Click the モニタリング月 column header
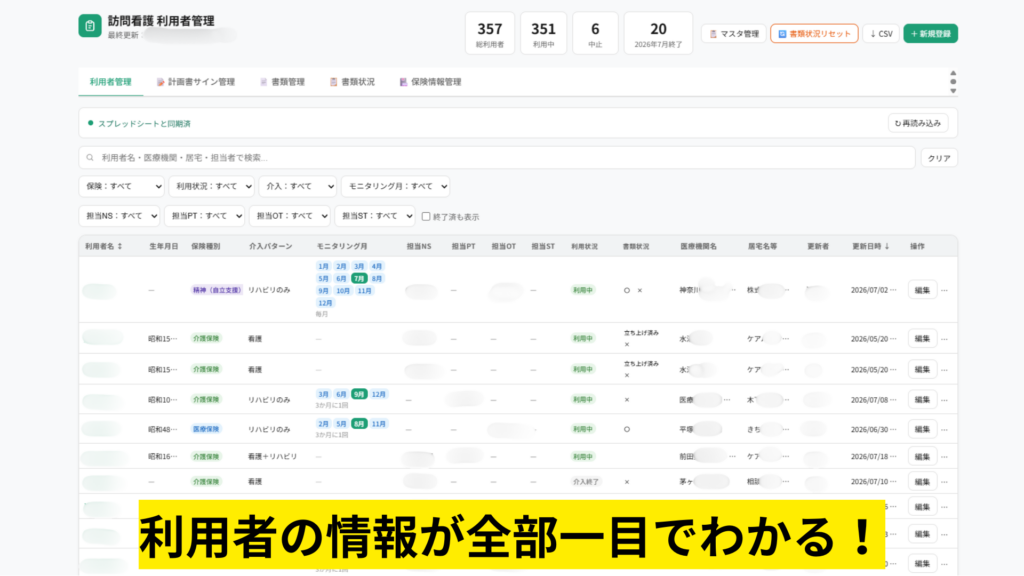 click(342, 246)
